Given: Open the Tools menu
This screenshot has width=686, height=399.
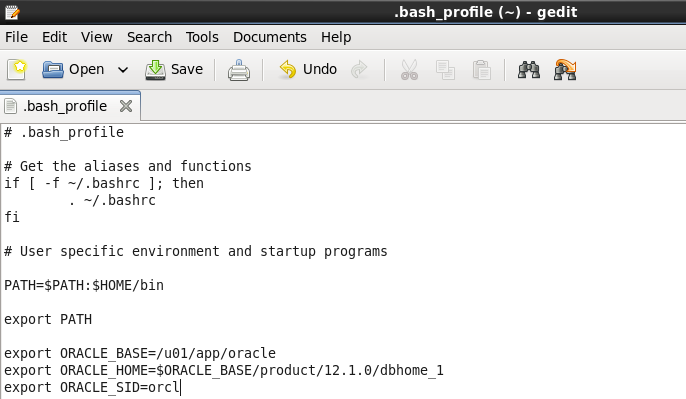Looking at the screenshot, I should pos(202,37).
